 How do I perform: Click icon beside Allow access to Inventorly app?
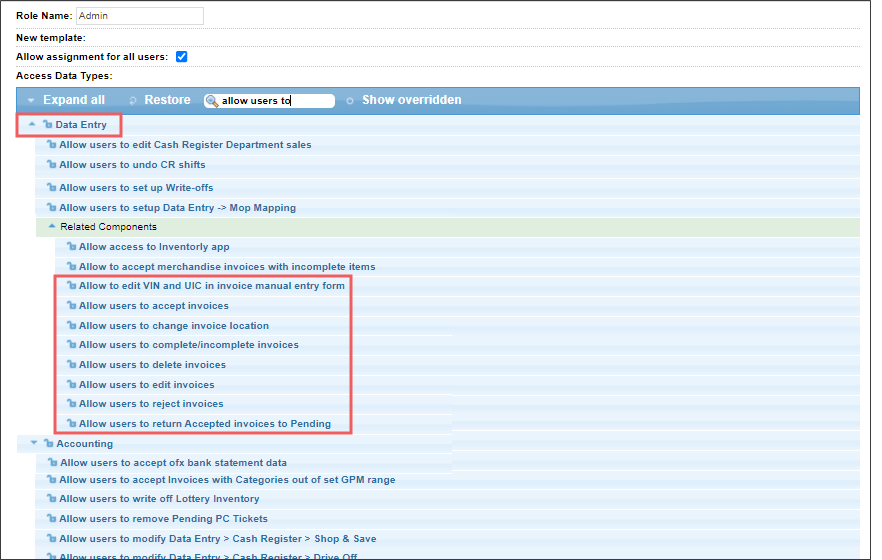click(71, 246)
